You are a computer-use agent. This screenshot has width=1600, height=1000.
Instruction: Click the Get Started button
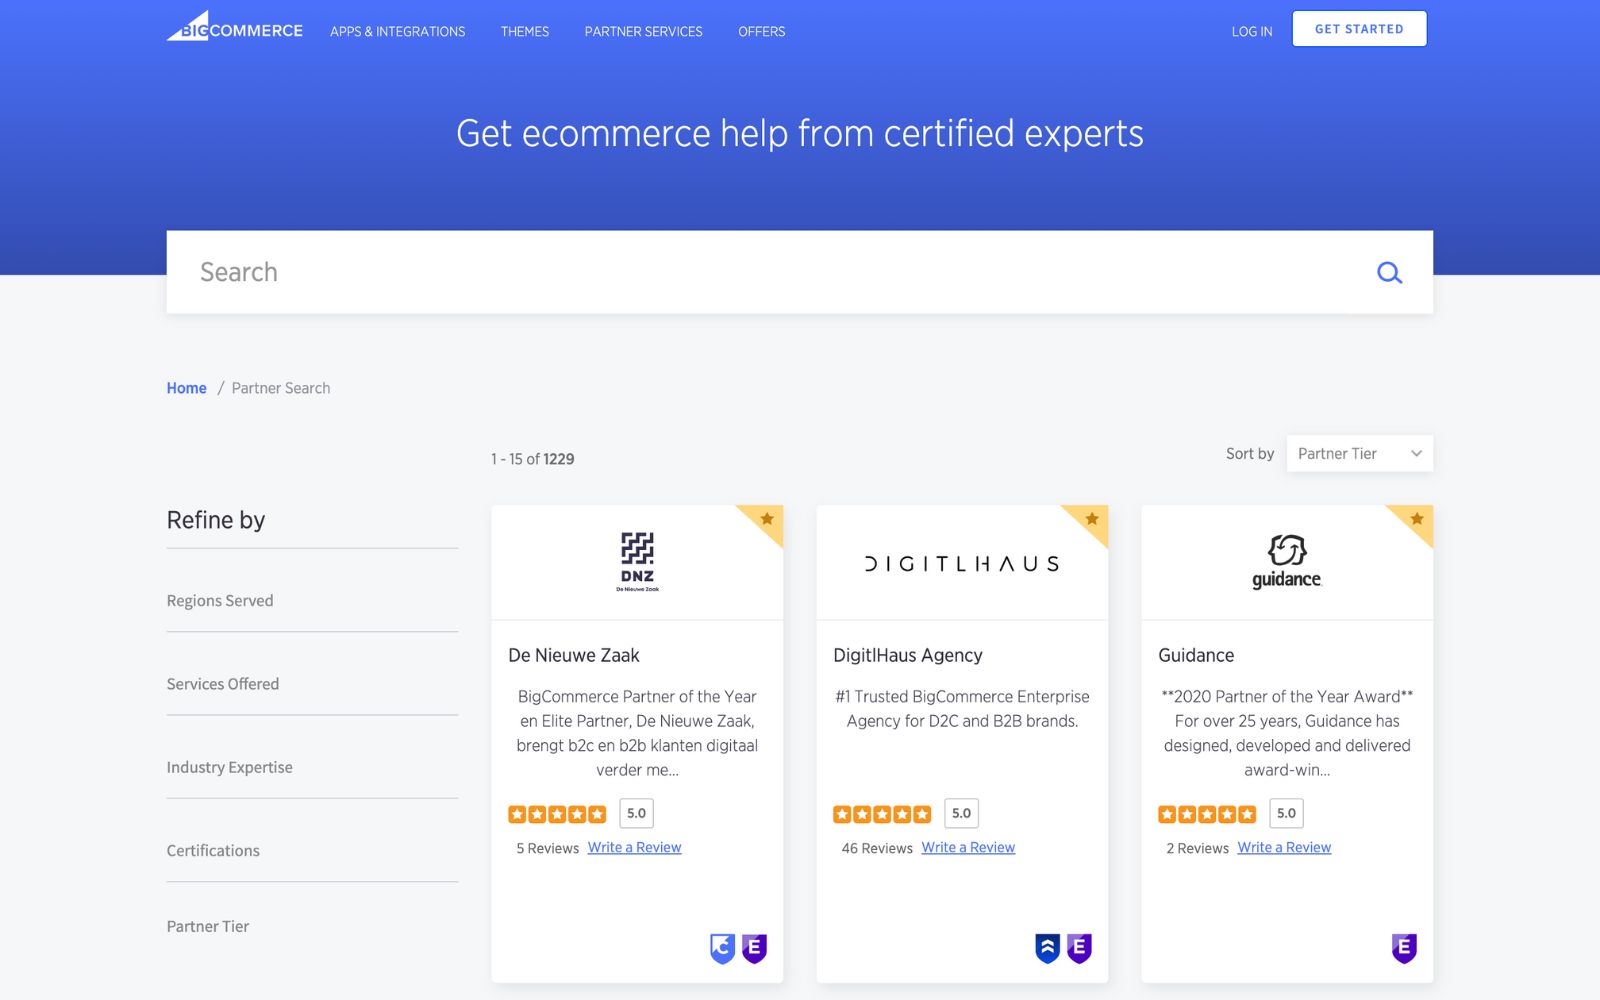[1359, 28]
